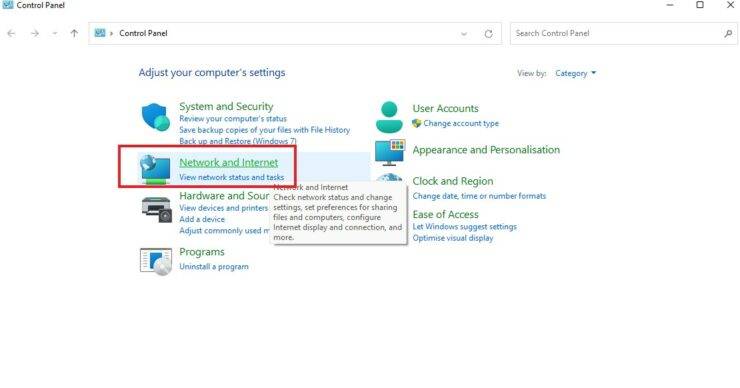Maximize the Control Panel window
The height and width of the screenshot is (388, 740).
[x=700, y=5]
